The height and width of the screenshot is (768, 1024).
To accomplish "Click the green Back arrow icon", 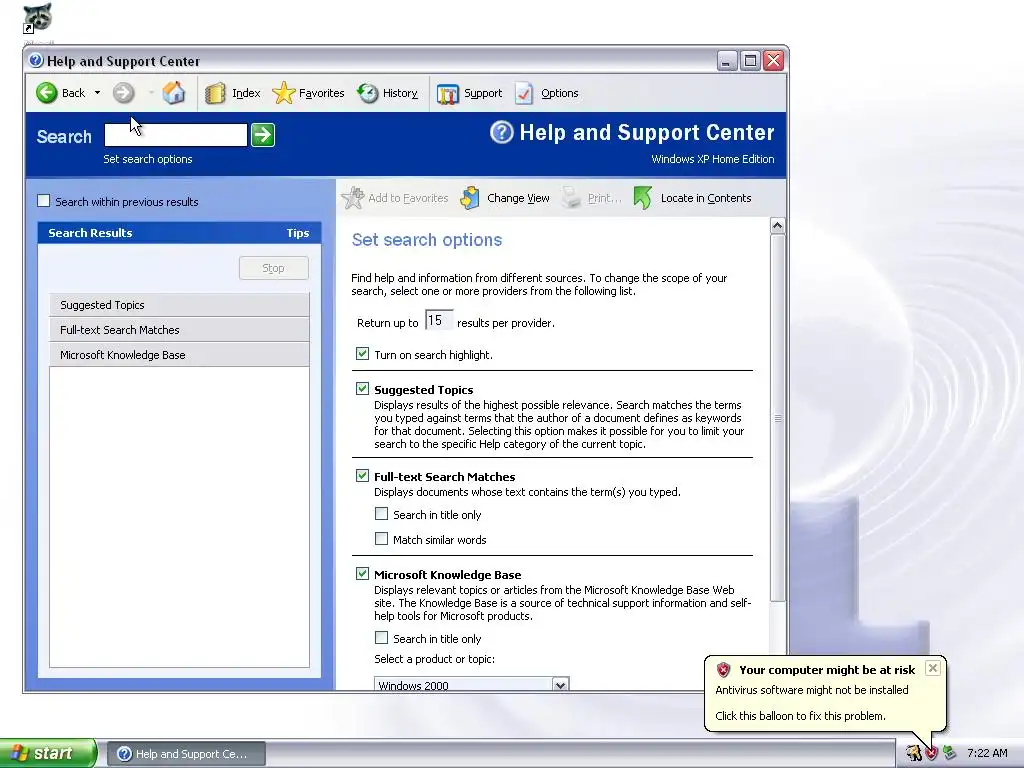I will click(46, 93).
